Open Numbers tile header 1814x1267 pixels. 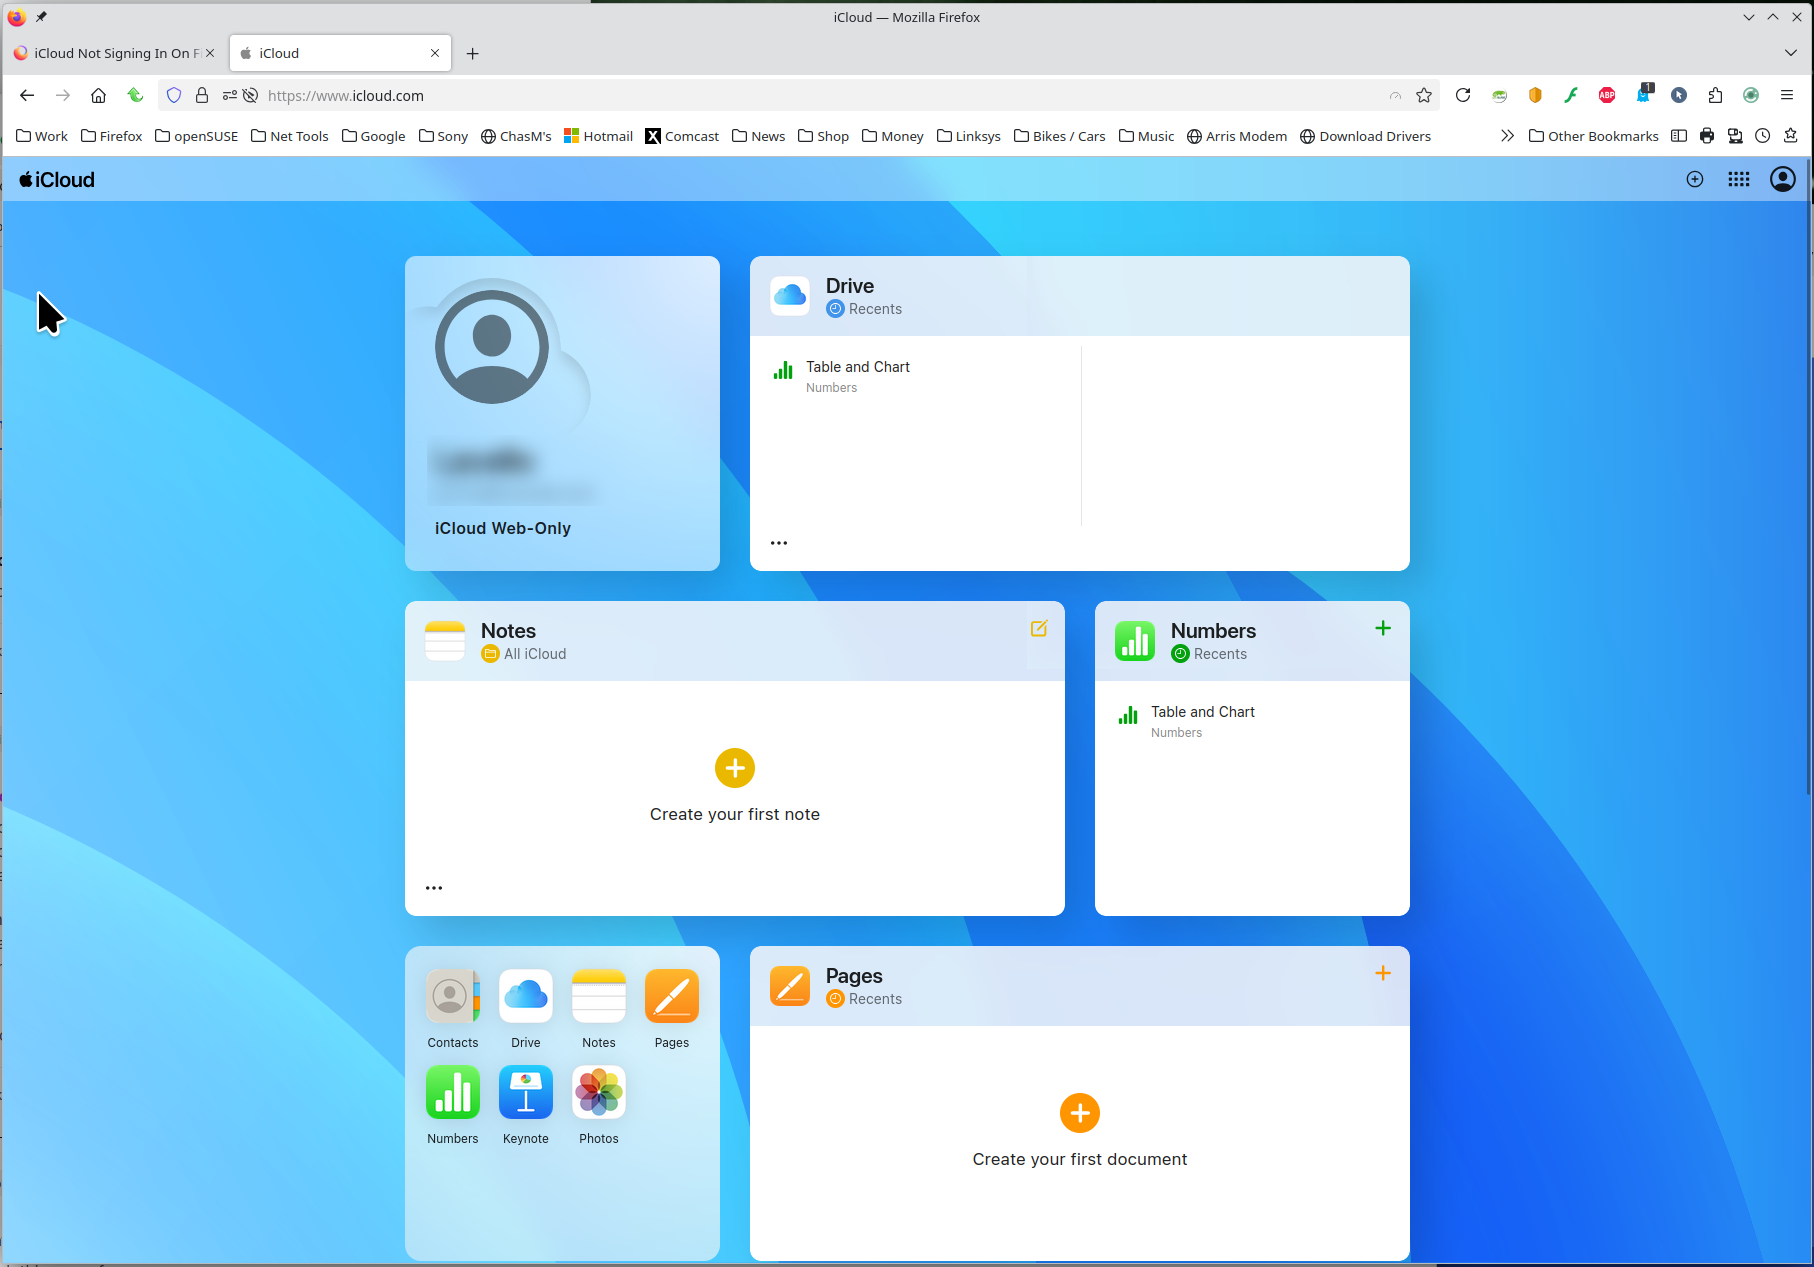click(x=1252, y=641)
